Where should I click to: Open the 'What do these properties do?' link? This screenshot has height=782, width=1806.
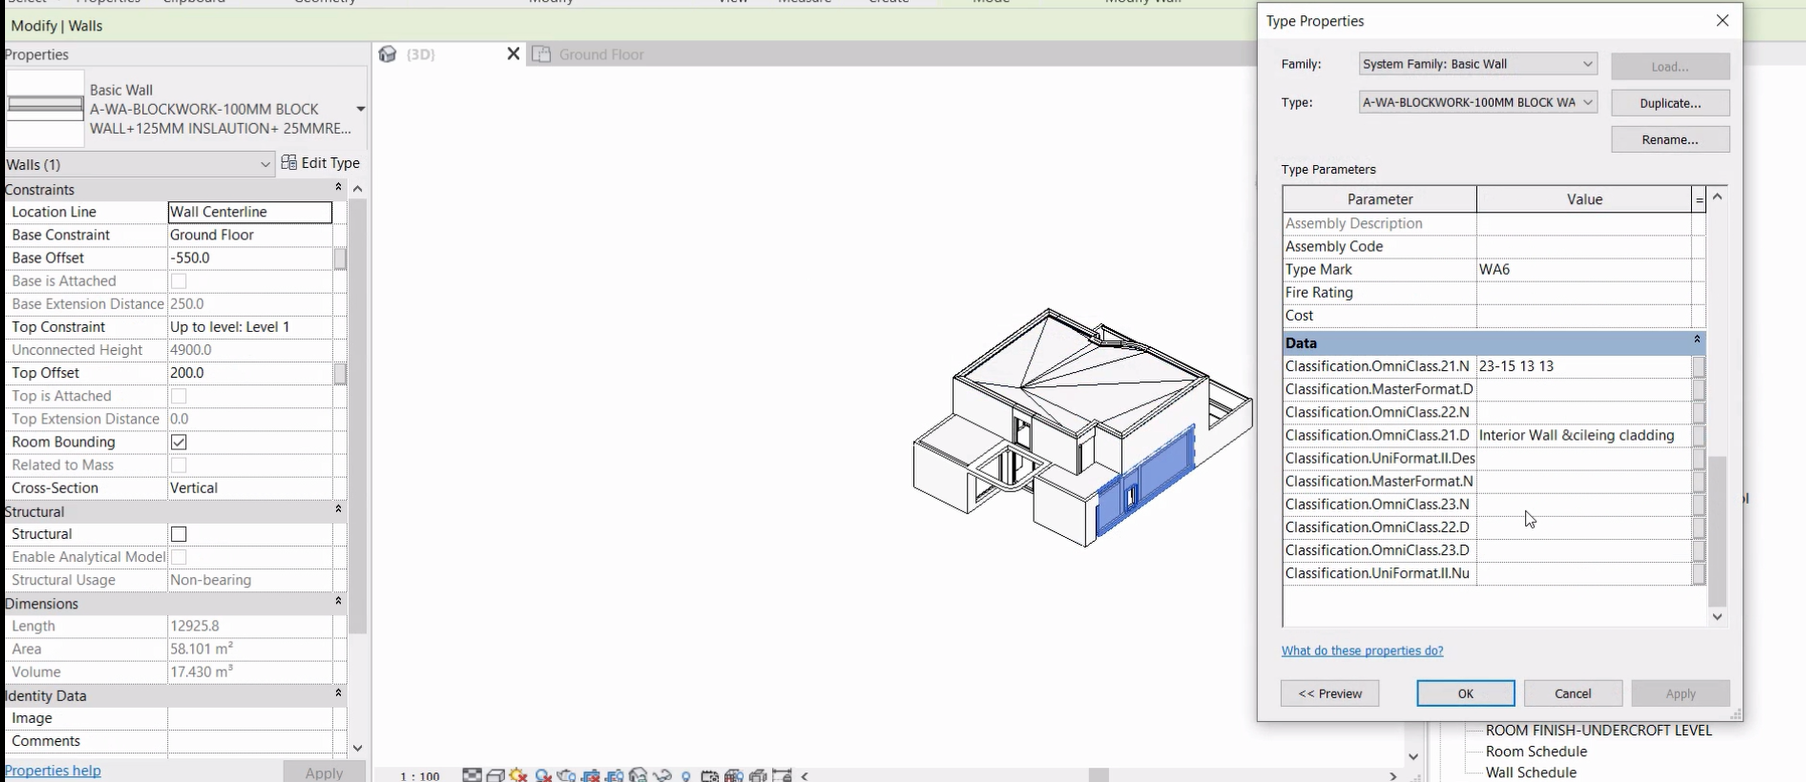[1362, 651]
